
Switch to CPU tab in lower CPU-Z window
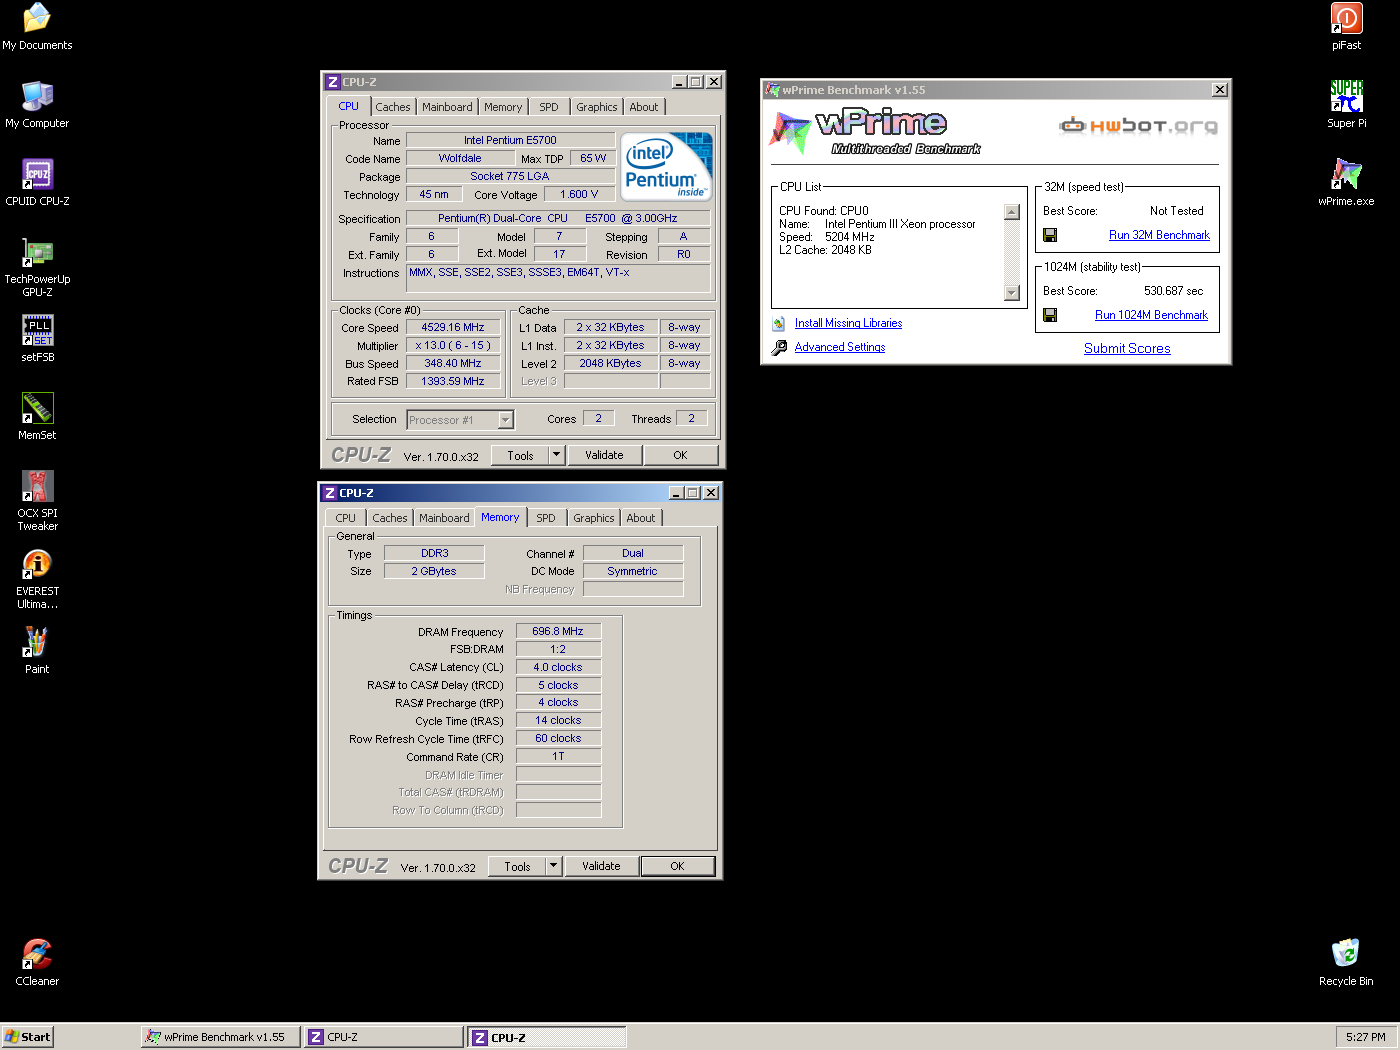tap(345, 518)
